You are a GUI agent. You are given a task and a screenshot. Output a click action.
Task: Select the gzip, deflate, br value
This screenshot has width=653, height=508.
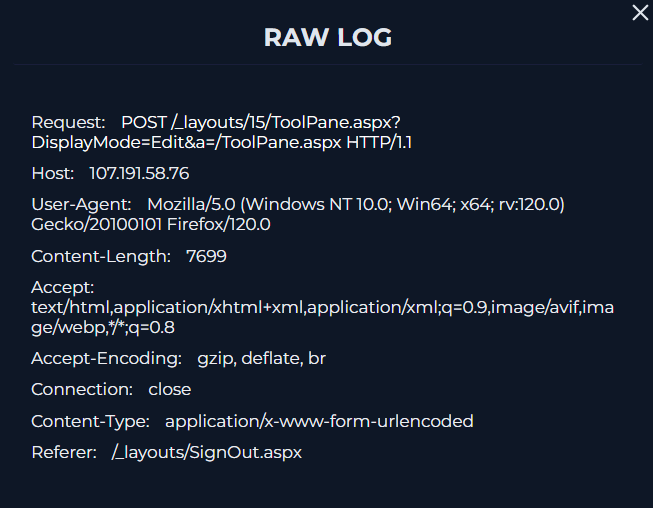coord(261,358)
